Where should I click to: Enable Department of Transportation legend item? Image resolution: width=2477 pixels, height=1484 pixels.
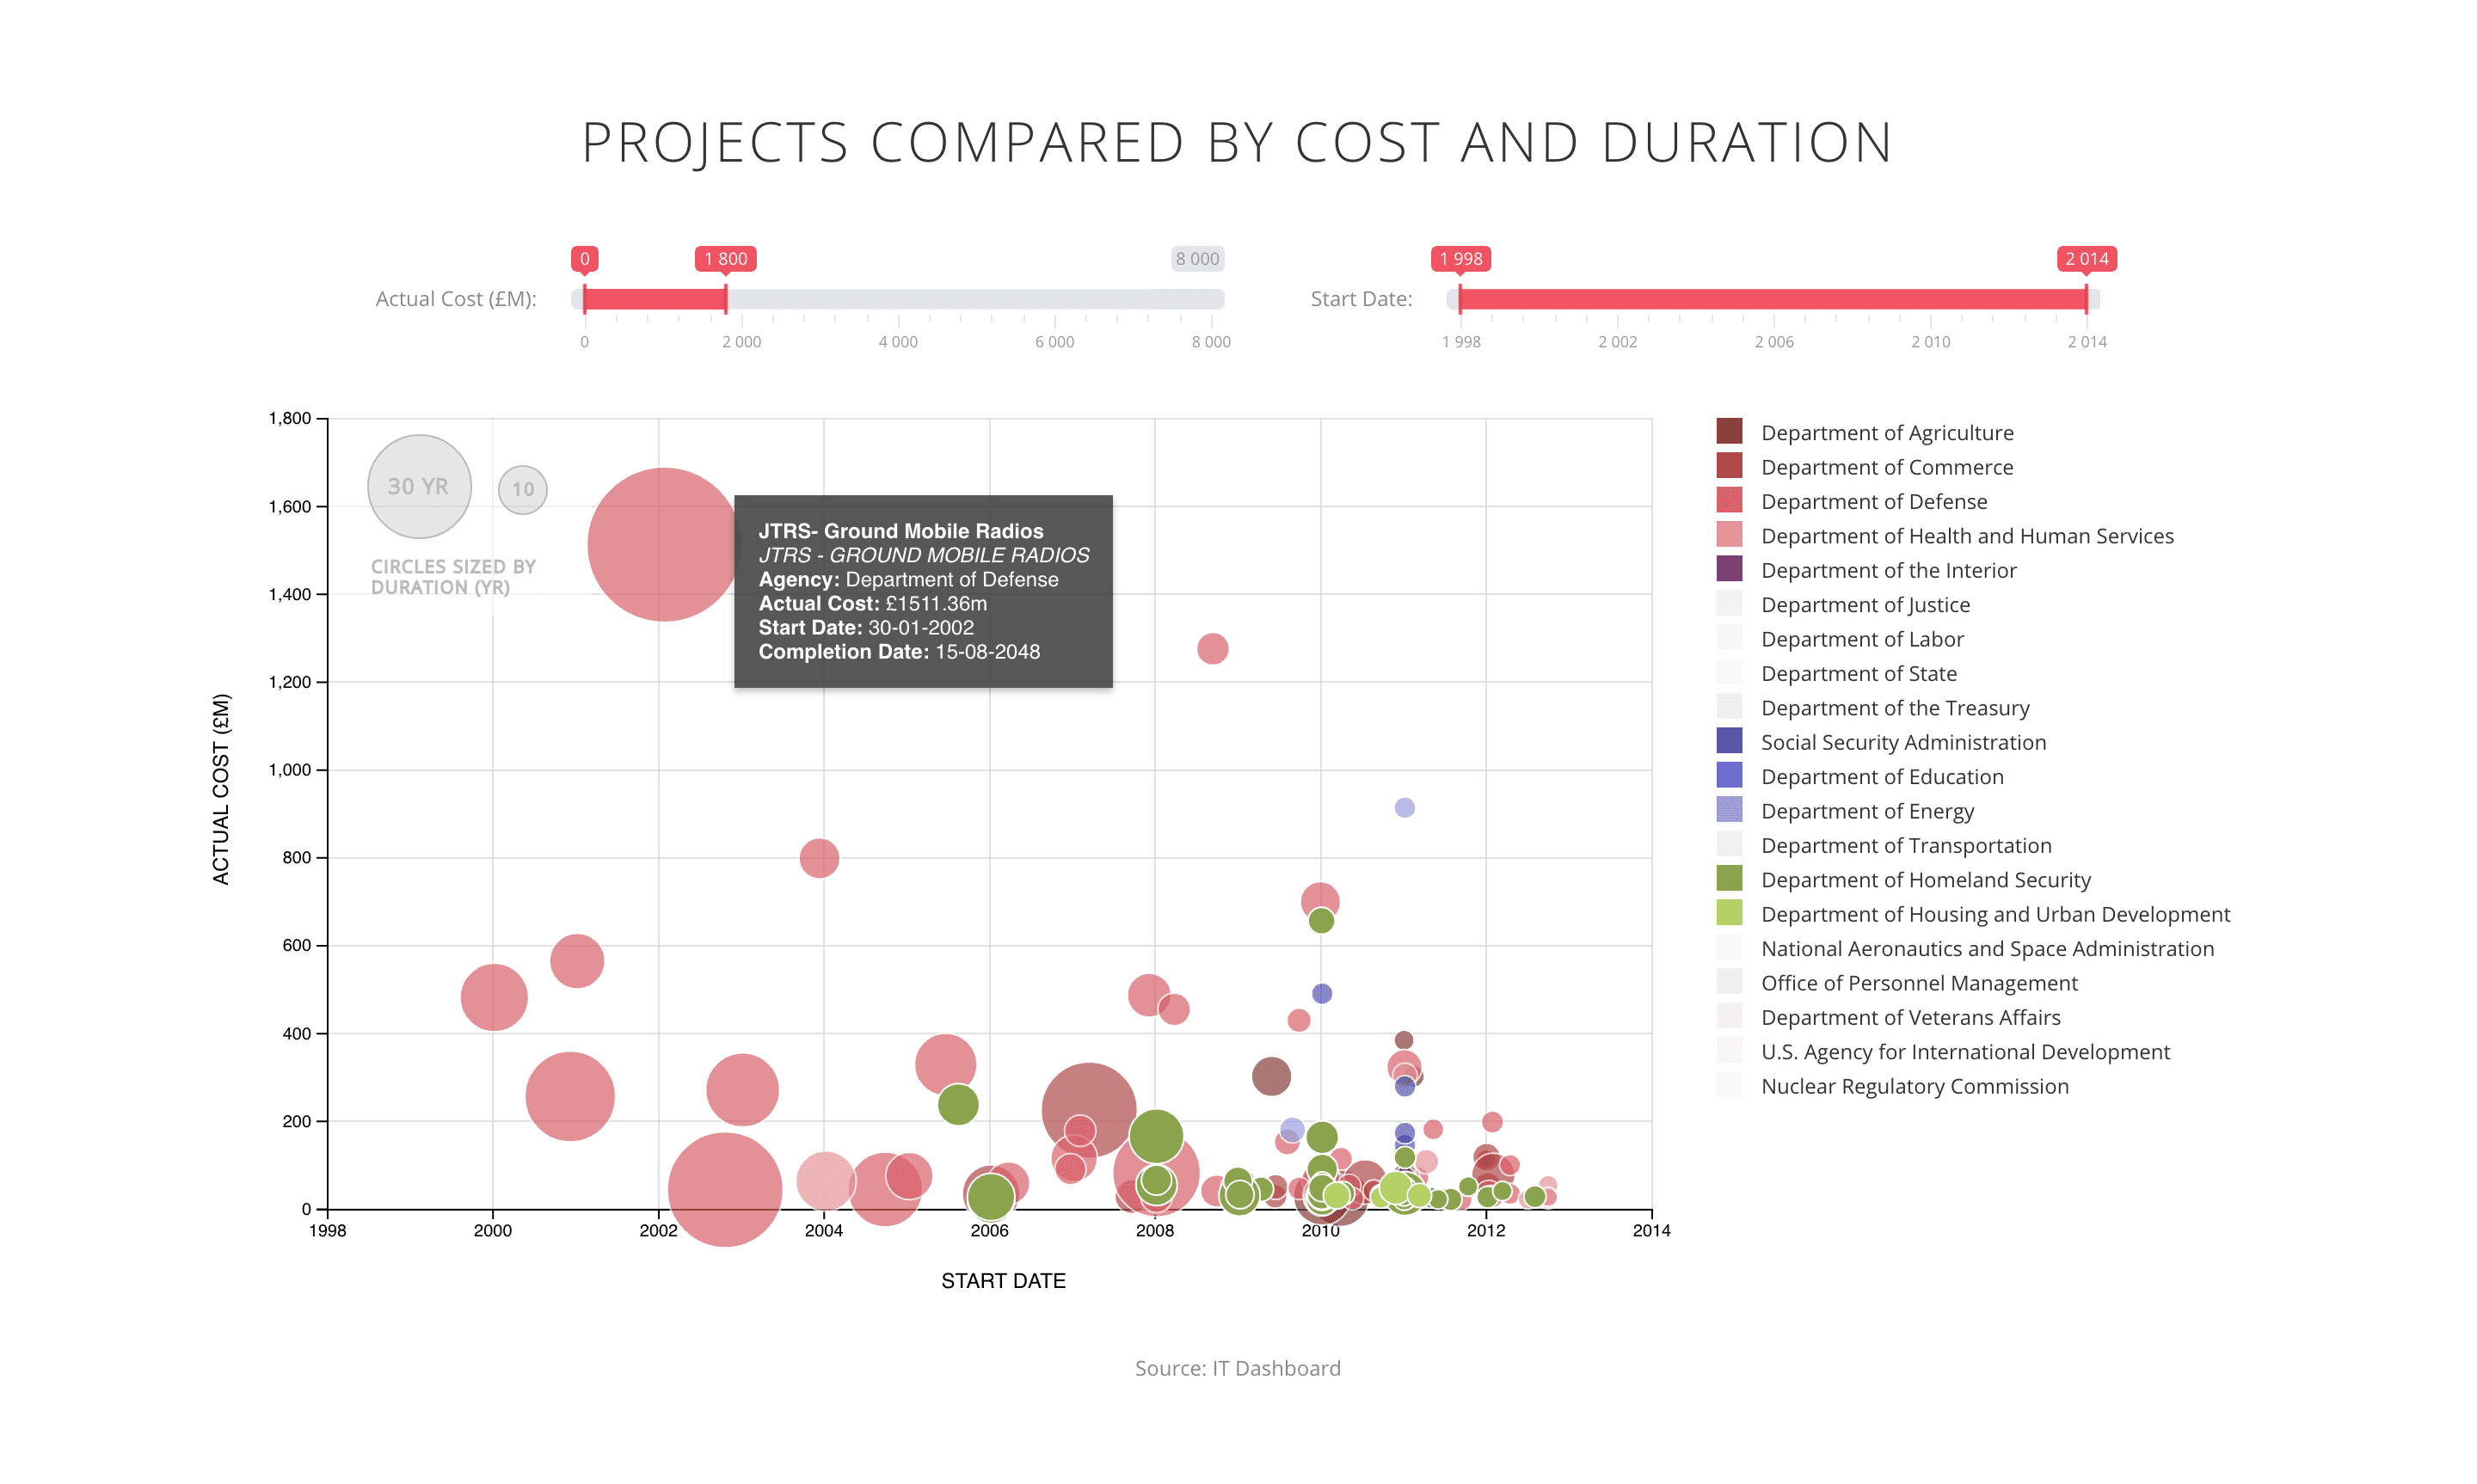pos(1728,844)
